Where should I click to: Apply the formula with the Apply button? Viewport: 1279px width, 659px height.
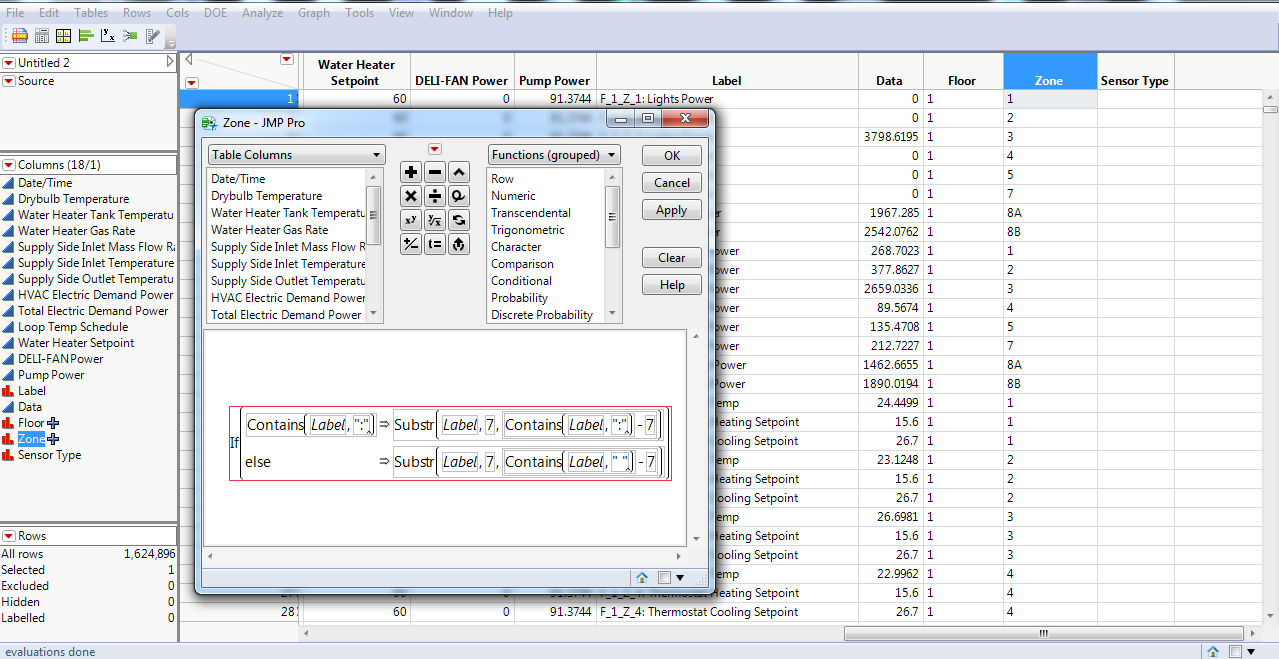tap(672, 210)
